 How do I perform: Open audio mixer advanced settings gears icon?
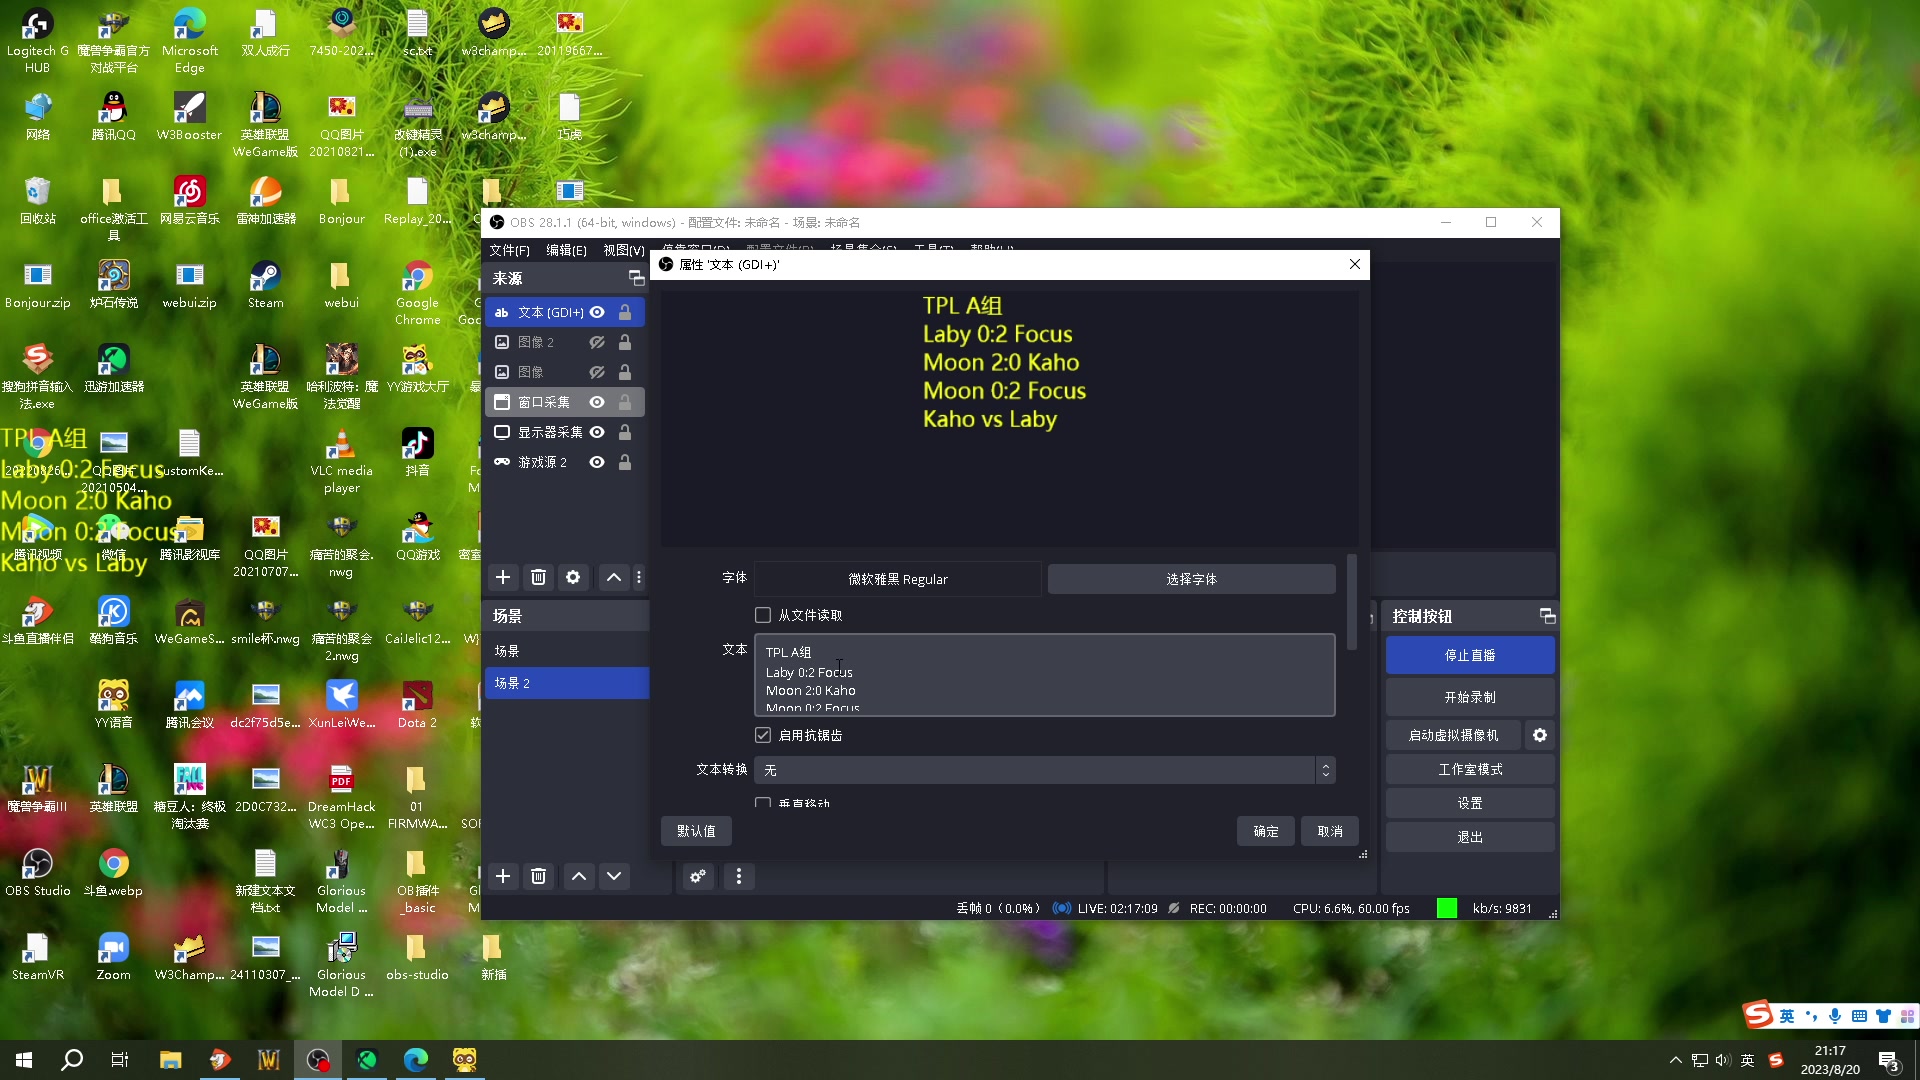[698, 876]
